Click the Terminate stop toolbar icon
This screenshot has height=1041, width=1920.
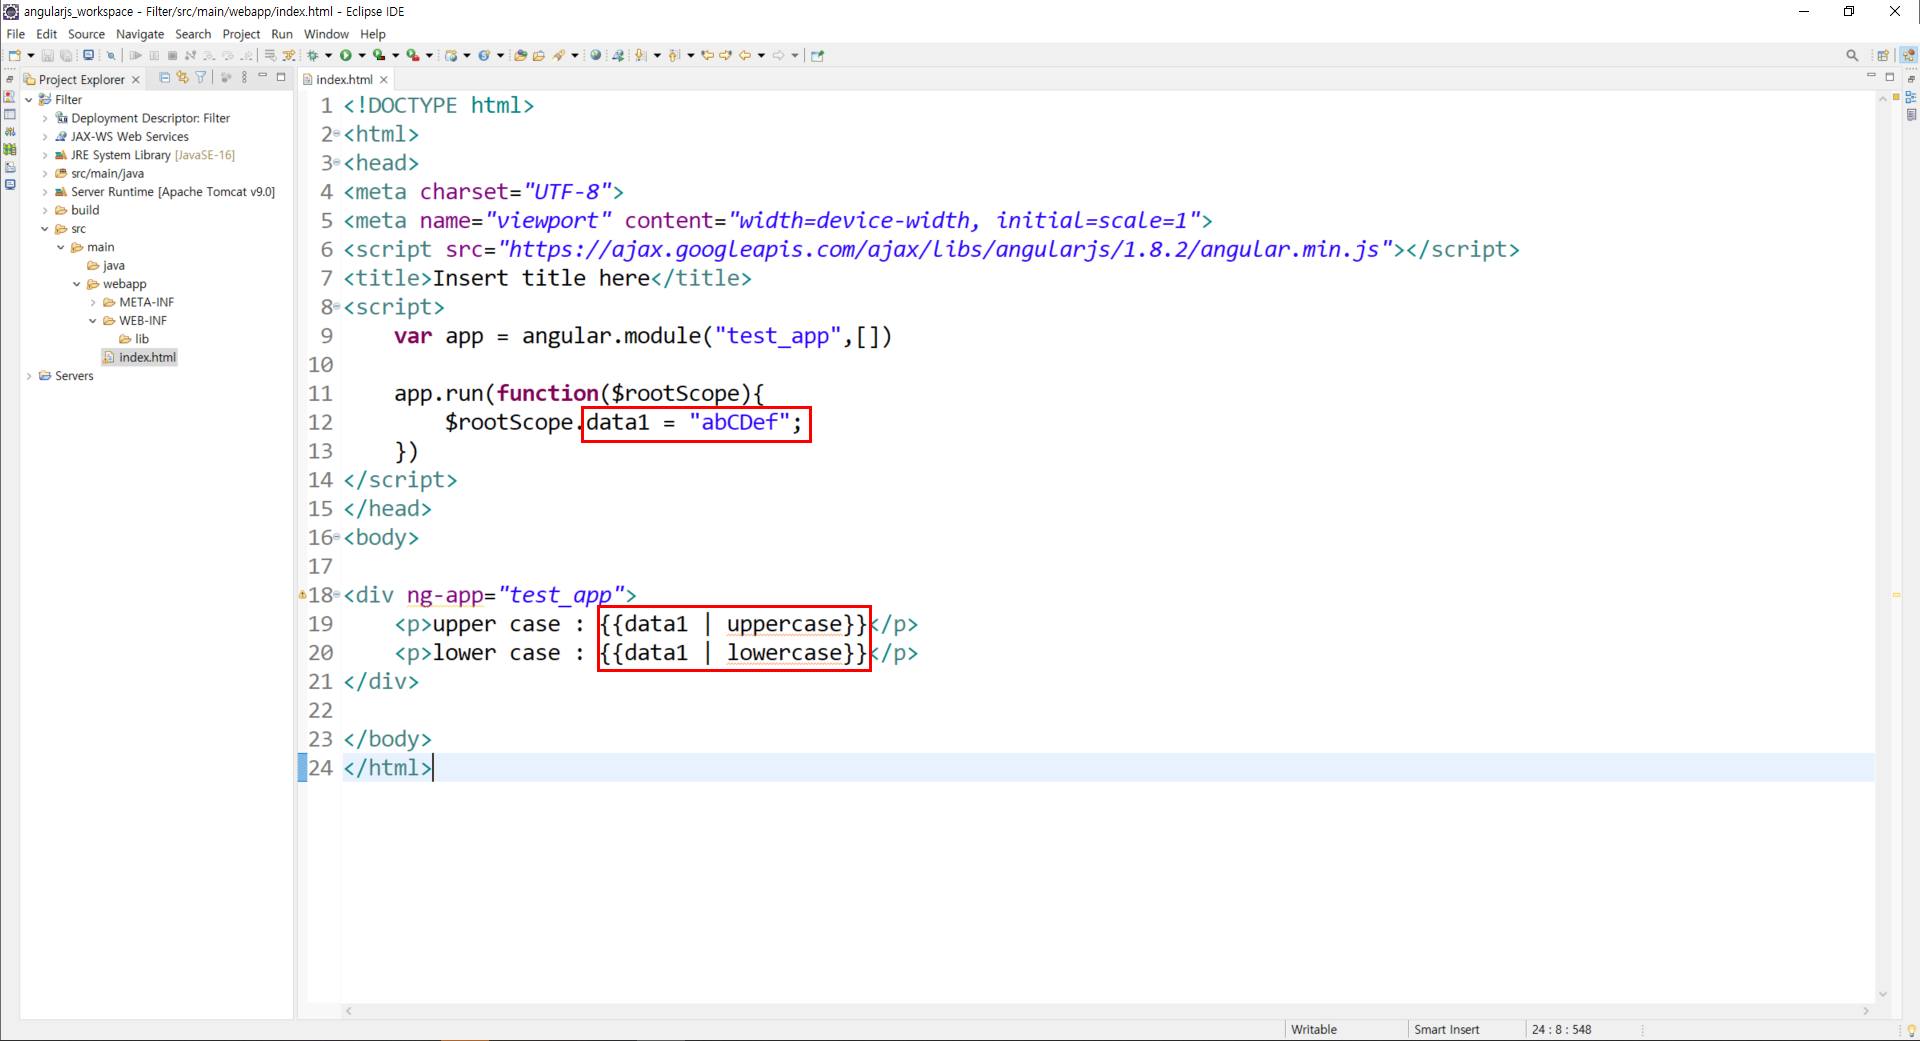coord(172,56)
